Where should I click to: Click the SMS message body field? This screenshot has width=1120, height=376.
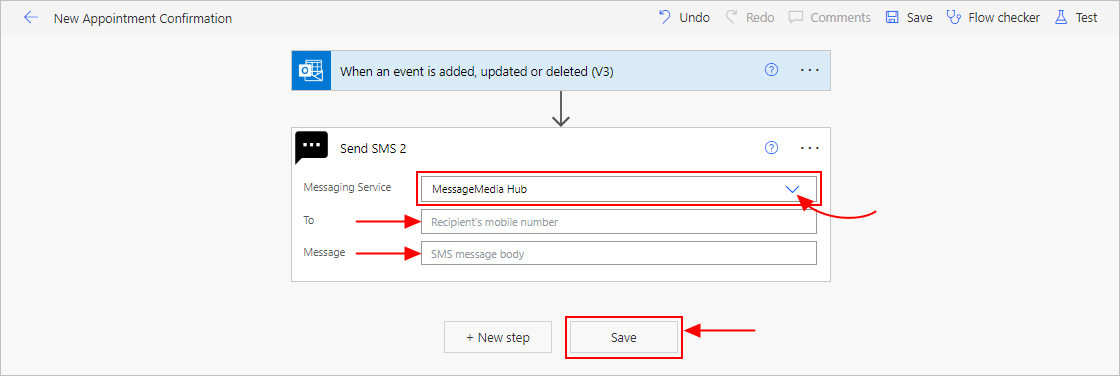point(619,253)
